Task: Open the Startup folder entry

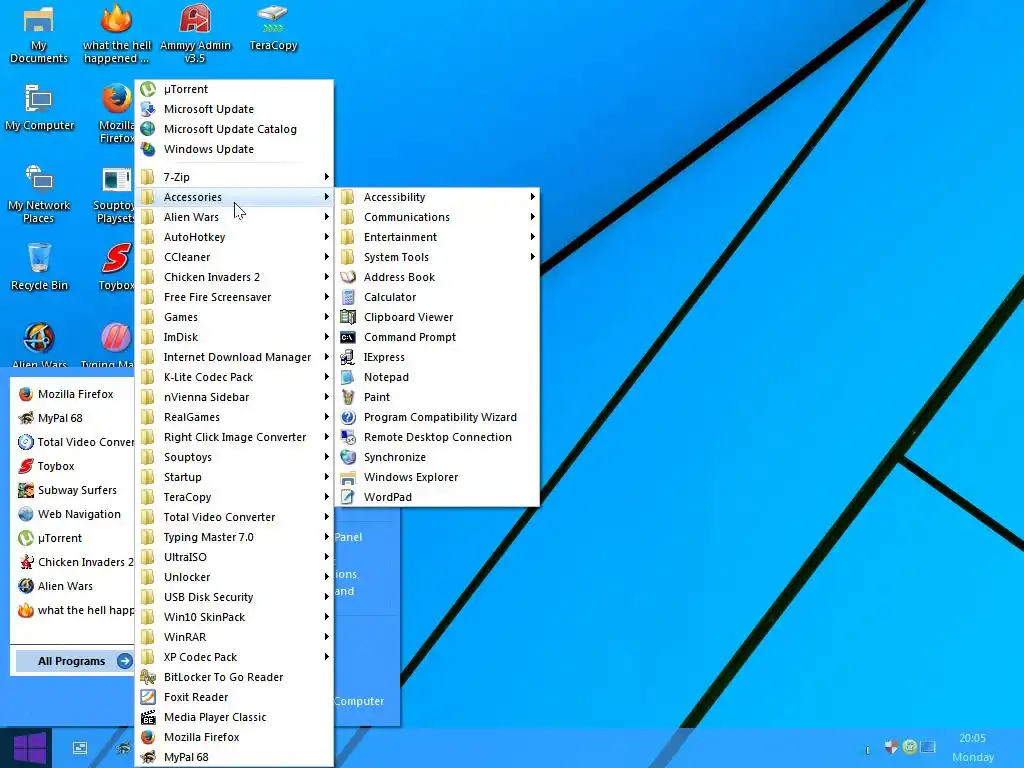Action: click(x=234, y=477)
